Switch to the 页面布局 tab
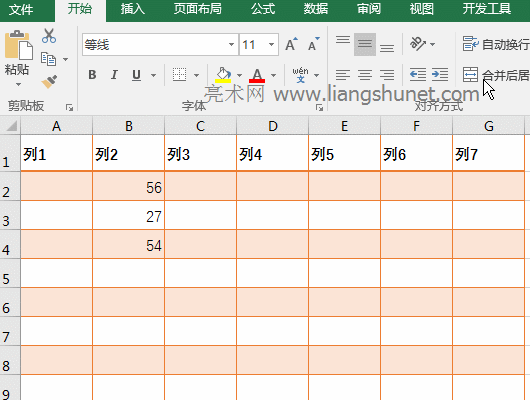Viewport: 530px width, 400px height. 198,9
